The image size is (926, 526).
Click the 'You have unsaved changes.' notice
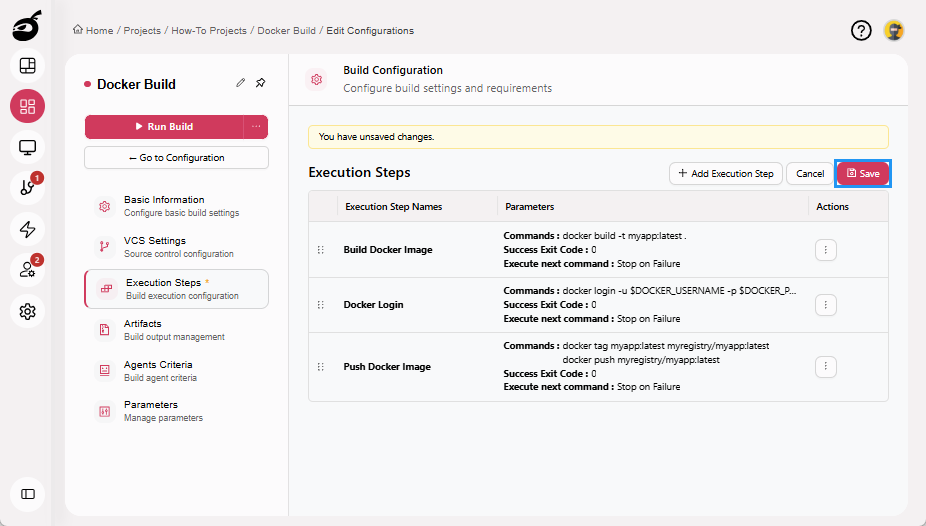tap(598, 137)
